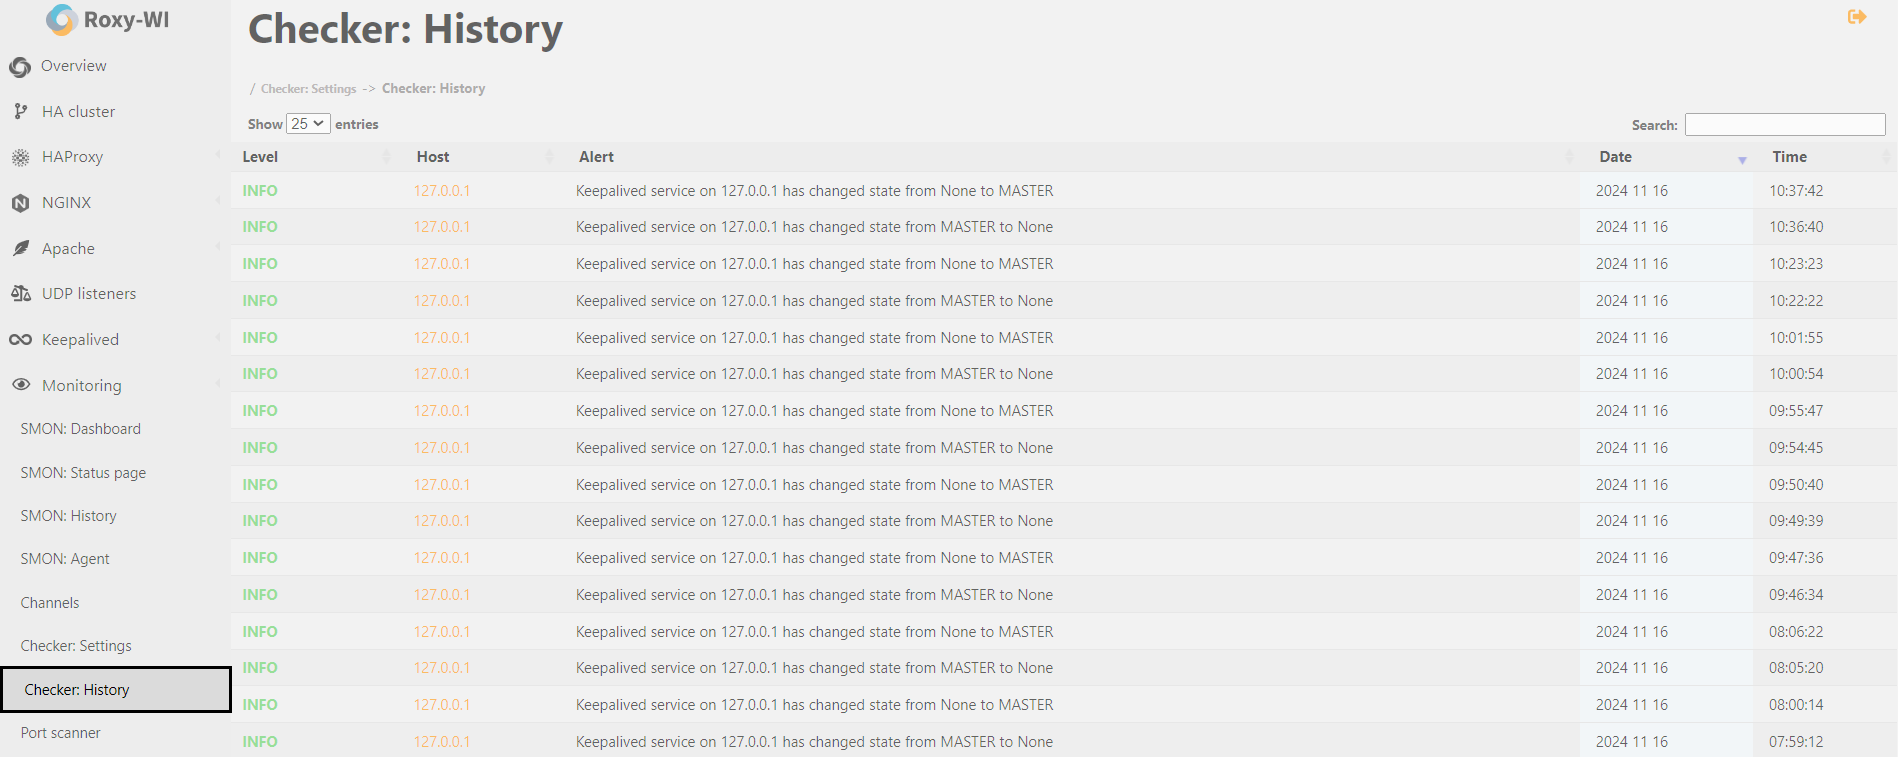
Task: Click the time value 07:59:12
Action: coord(1796,742)
